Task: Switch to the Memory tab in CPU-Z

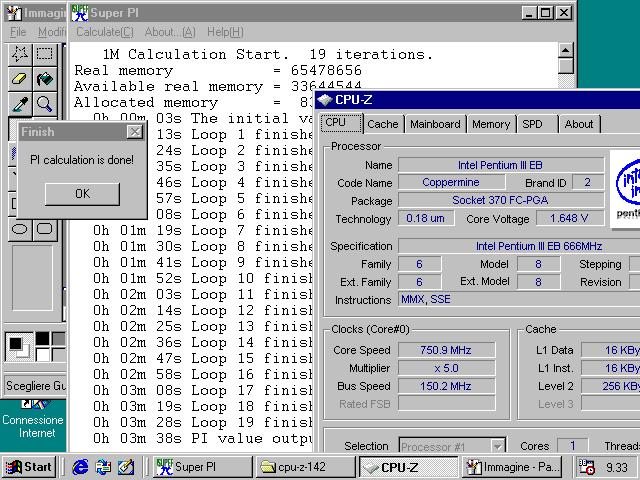Action: click(491, 124)
